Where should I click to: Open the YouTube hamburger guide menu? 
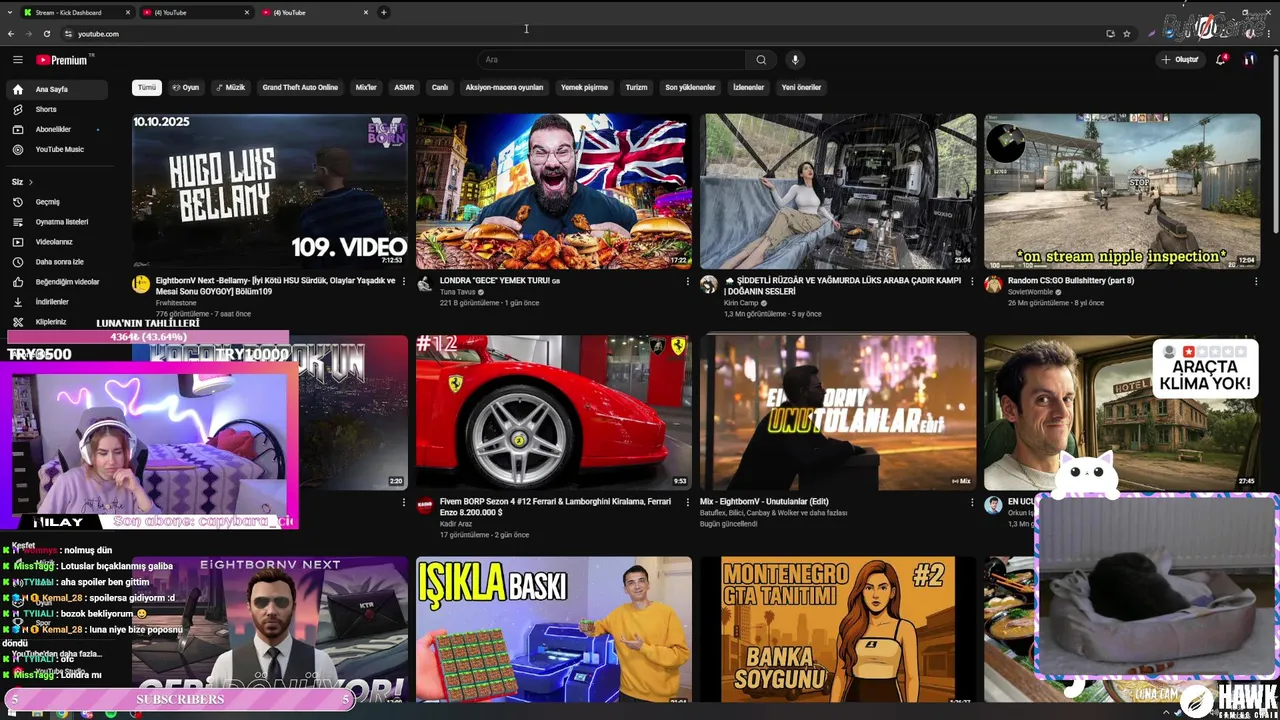[x=17, y=60]
